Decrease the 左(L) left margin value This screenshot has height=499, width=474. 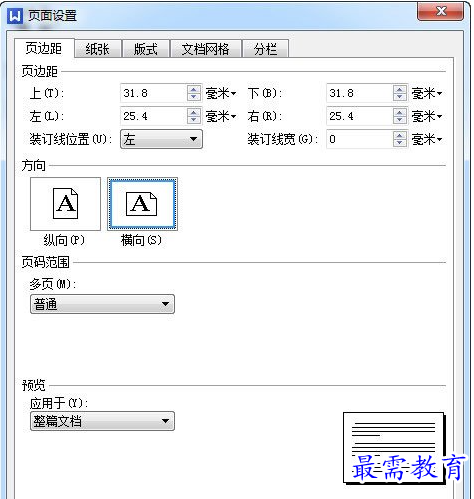(x=194, y=120)
